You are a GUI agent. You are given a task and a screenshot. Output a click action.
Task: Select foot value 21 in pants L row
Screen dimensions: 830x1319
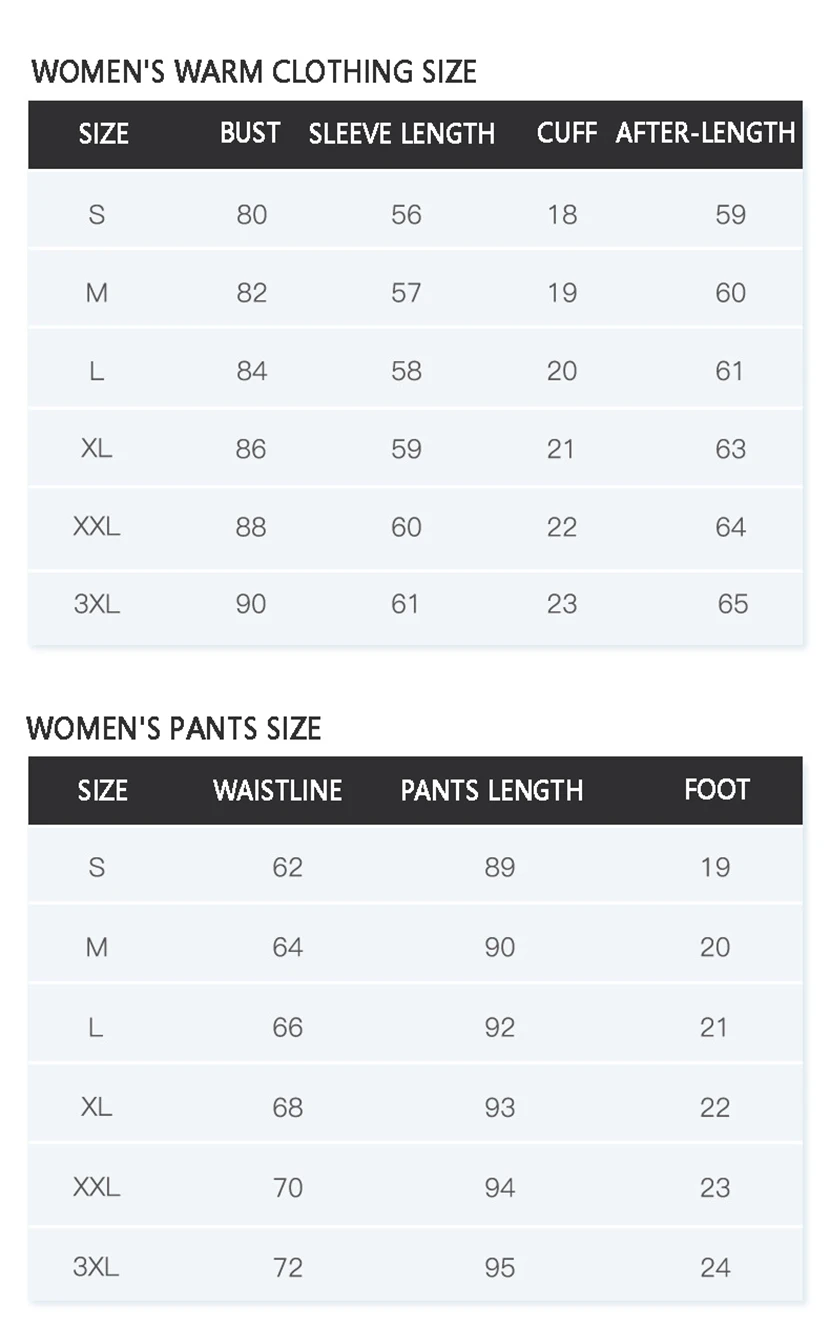714,1027
